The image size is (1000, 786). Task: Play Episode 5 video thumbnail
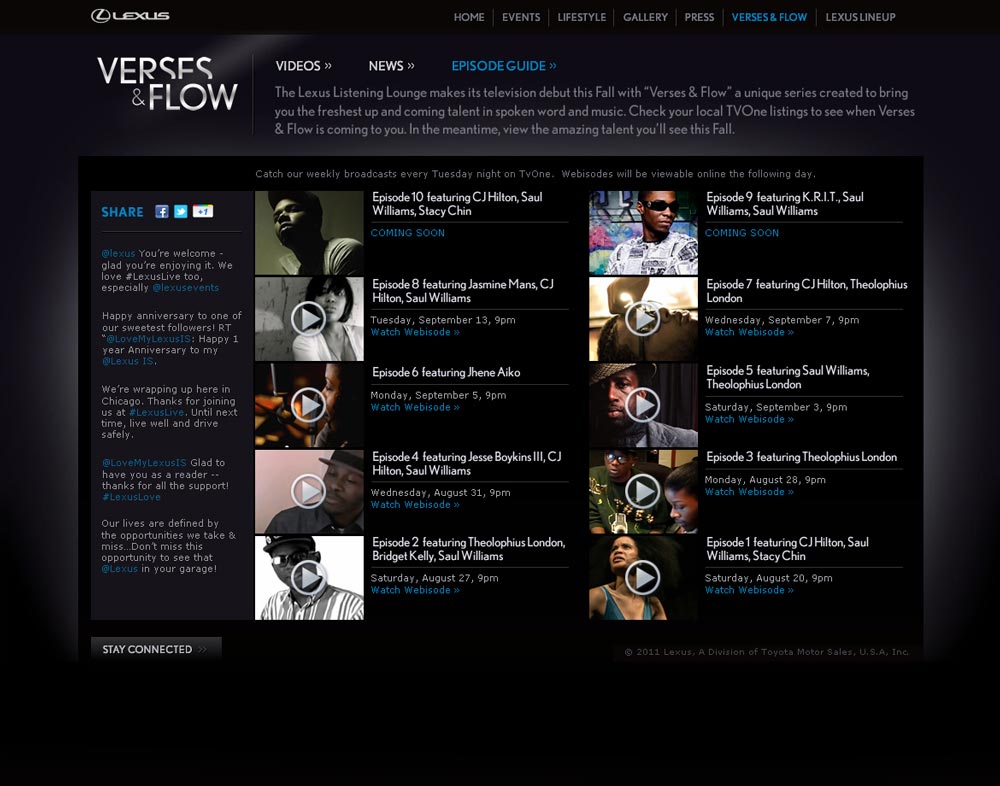point(643,404)
